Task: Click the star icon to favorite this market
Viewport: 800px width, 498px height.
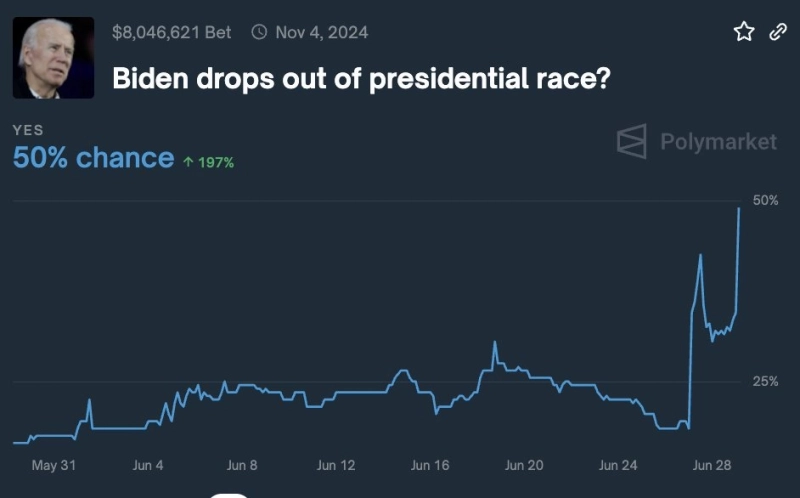Action: 744,32
